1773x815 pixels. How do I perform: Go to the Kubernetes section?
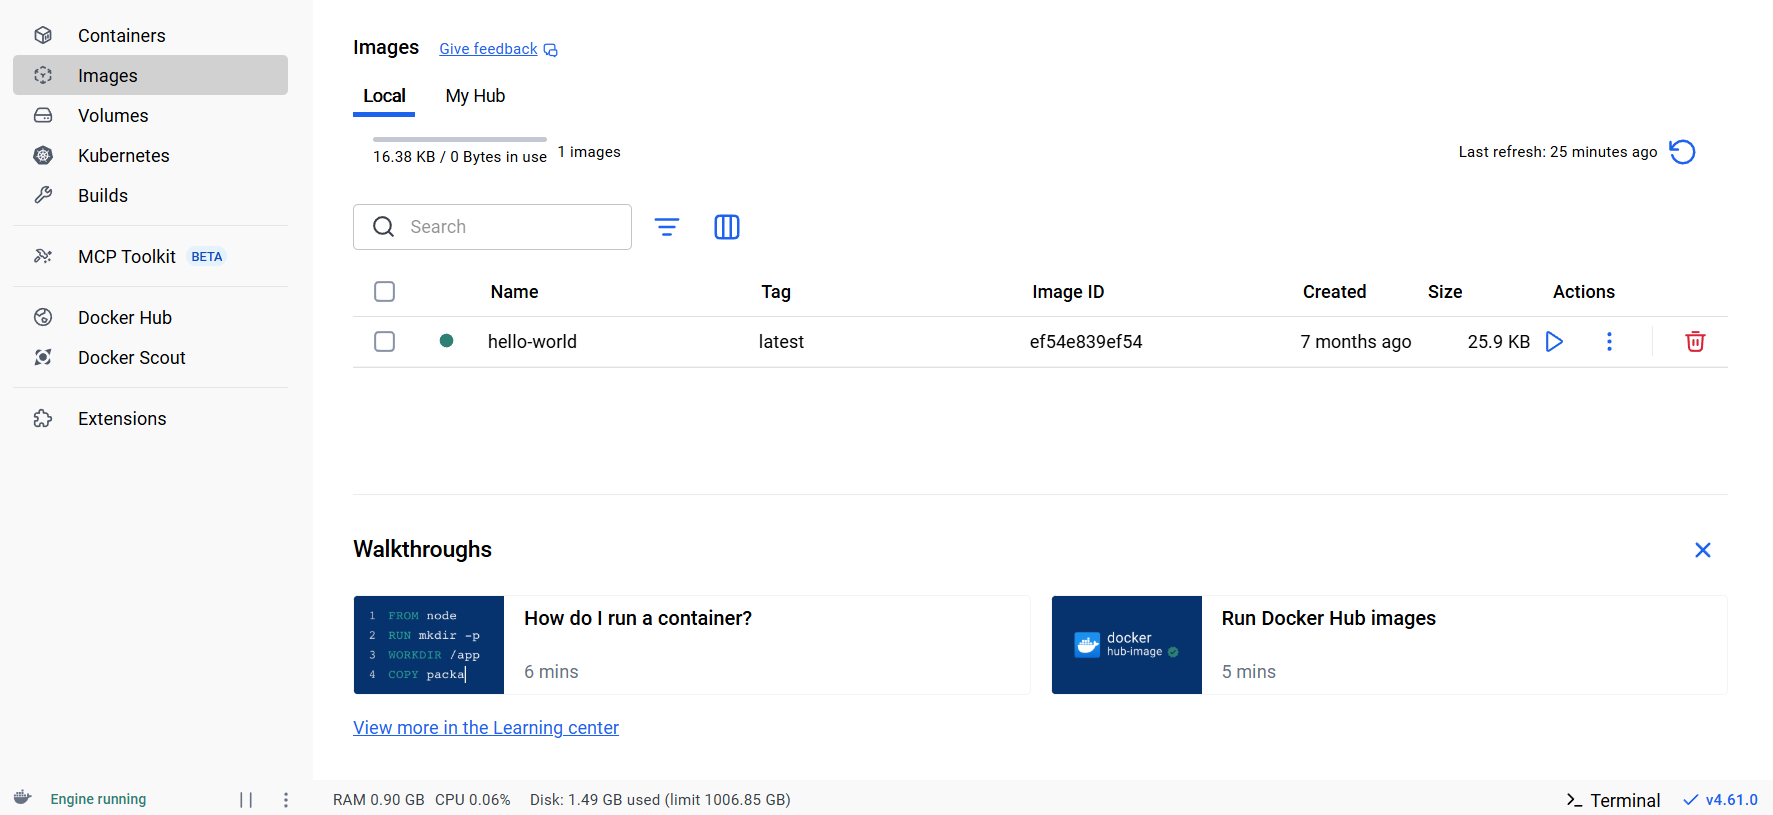pos(150,155)
